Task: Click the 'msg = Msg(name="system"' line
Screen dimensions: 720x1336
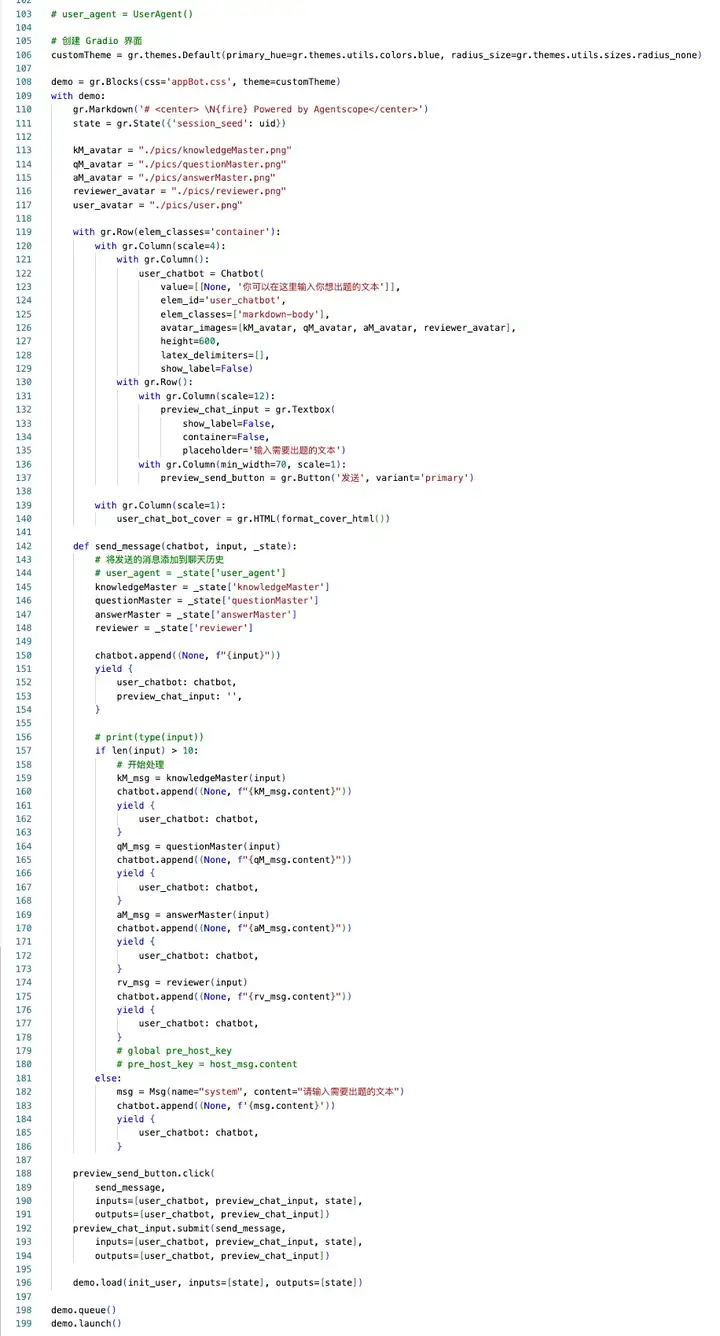Action: [x=260, y=1091]
